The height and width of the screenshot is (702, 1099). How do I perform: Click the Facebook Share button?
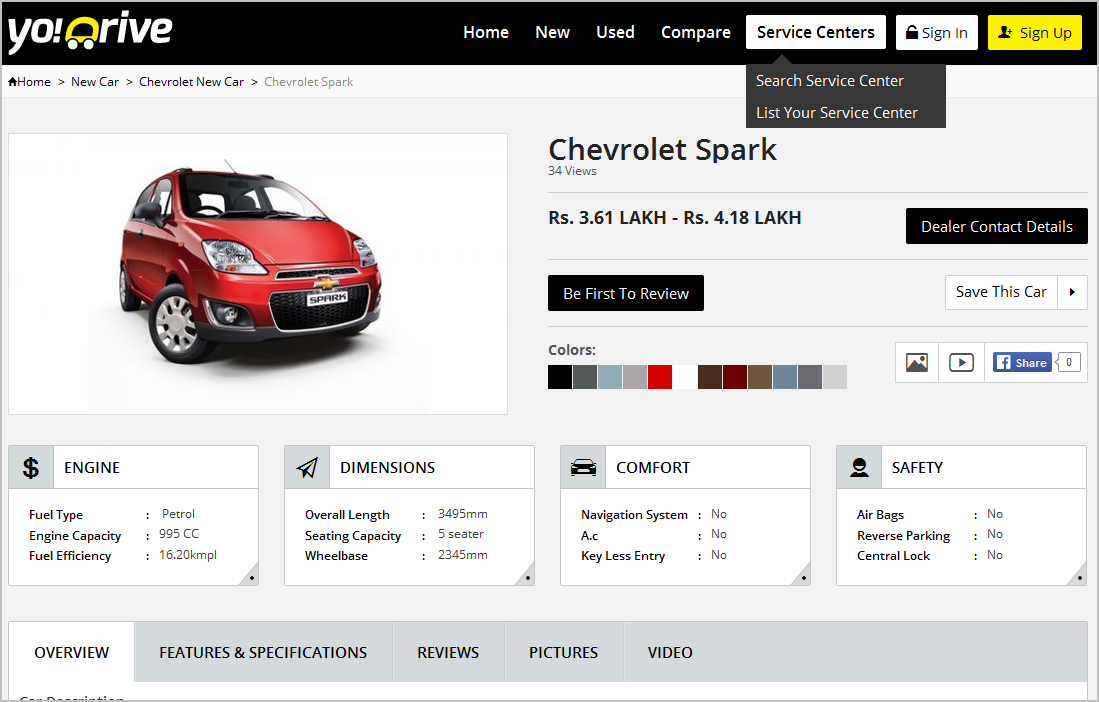(1022, 362)
